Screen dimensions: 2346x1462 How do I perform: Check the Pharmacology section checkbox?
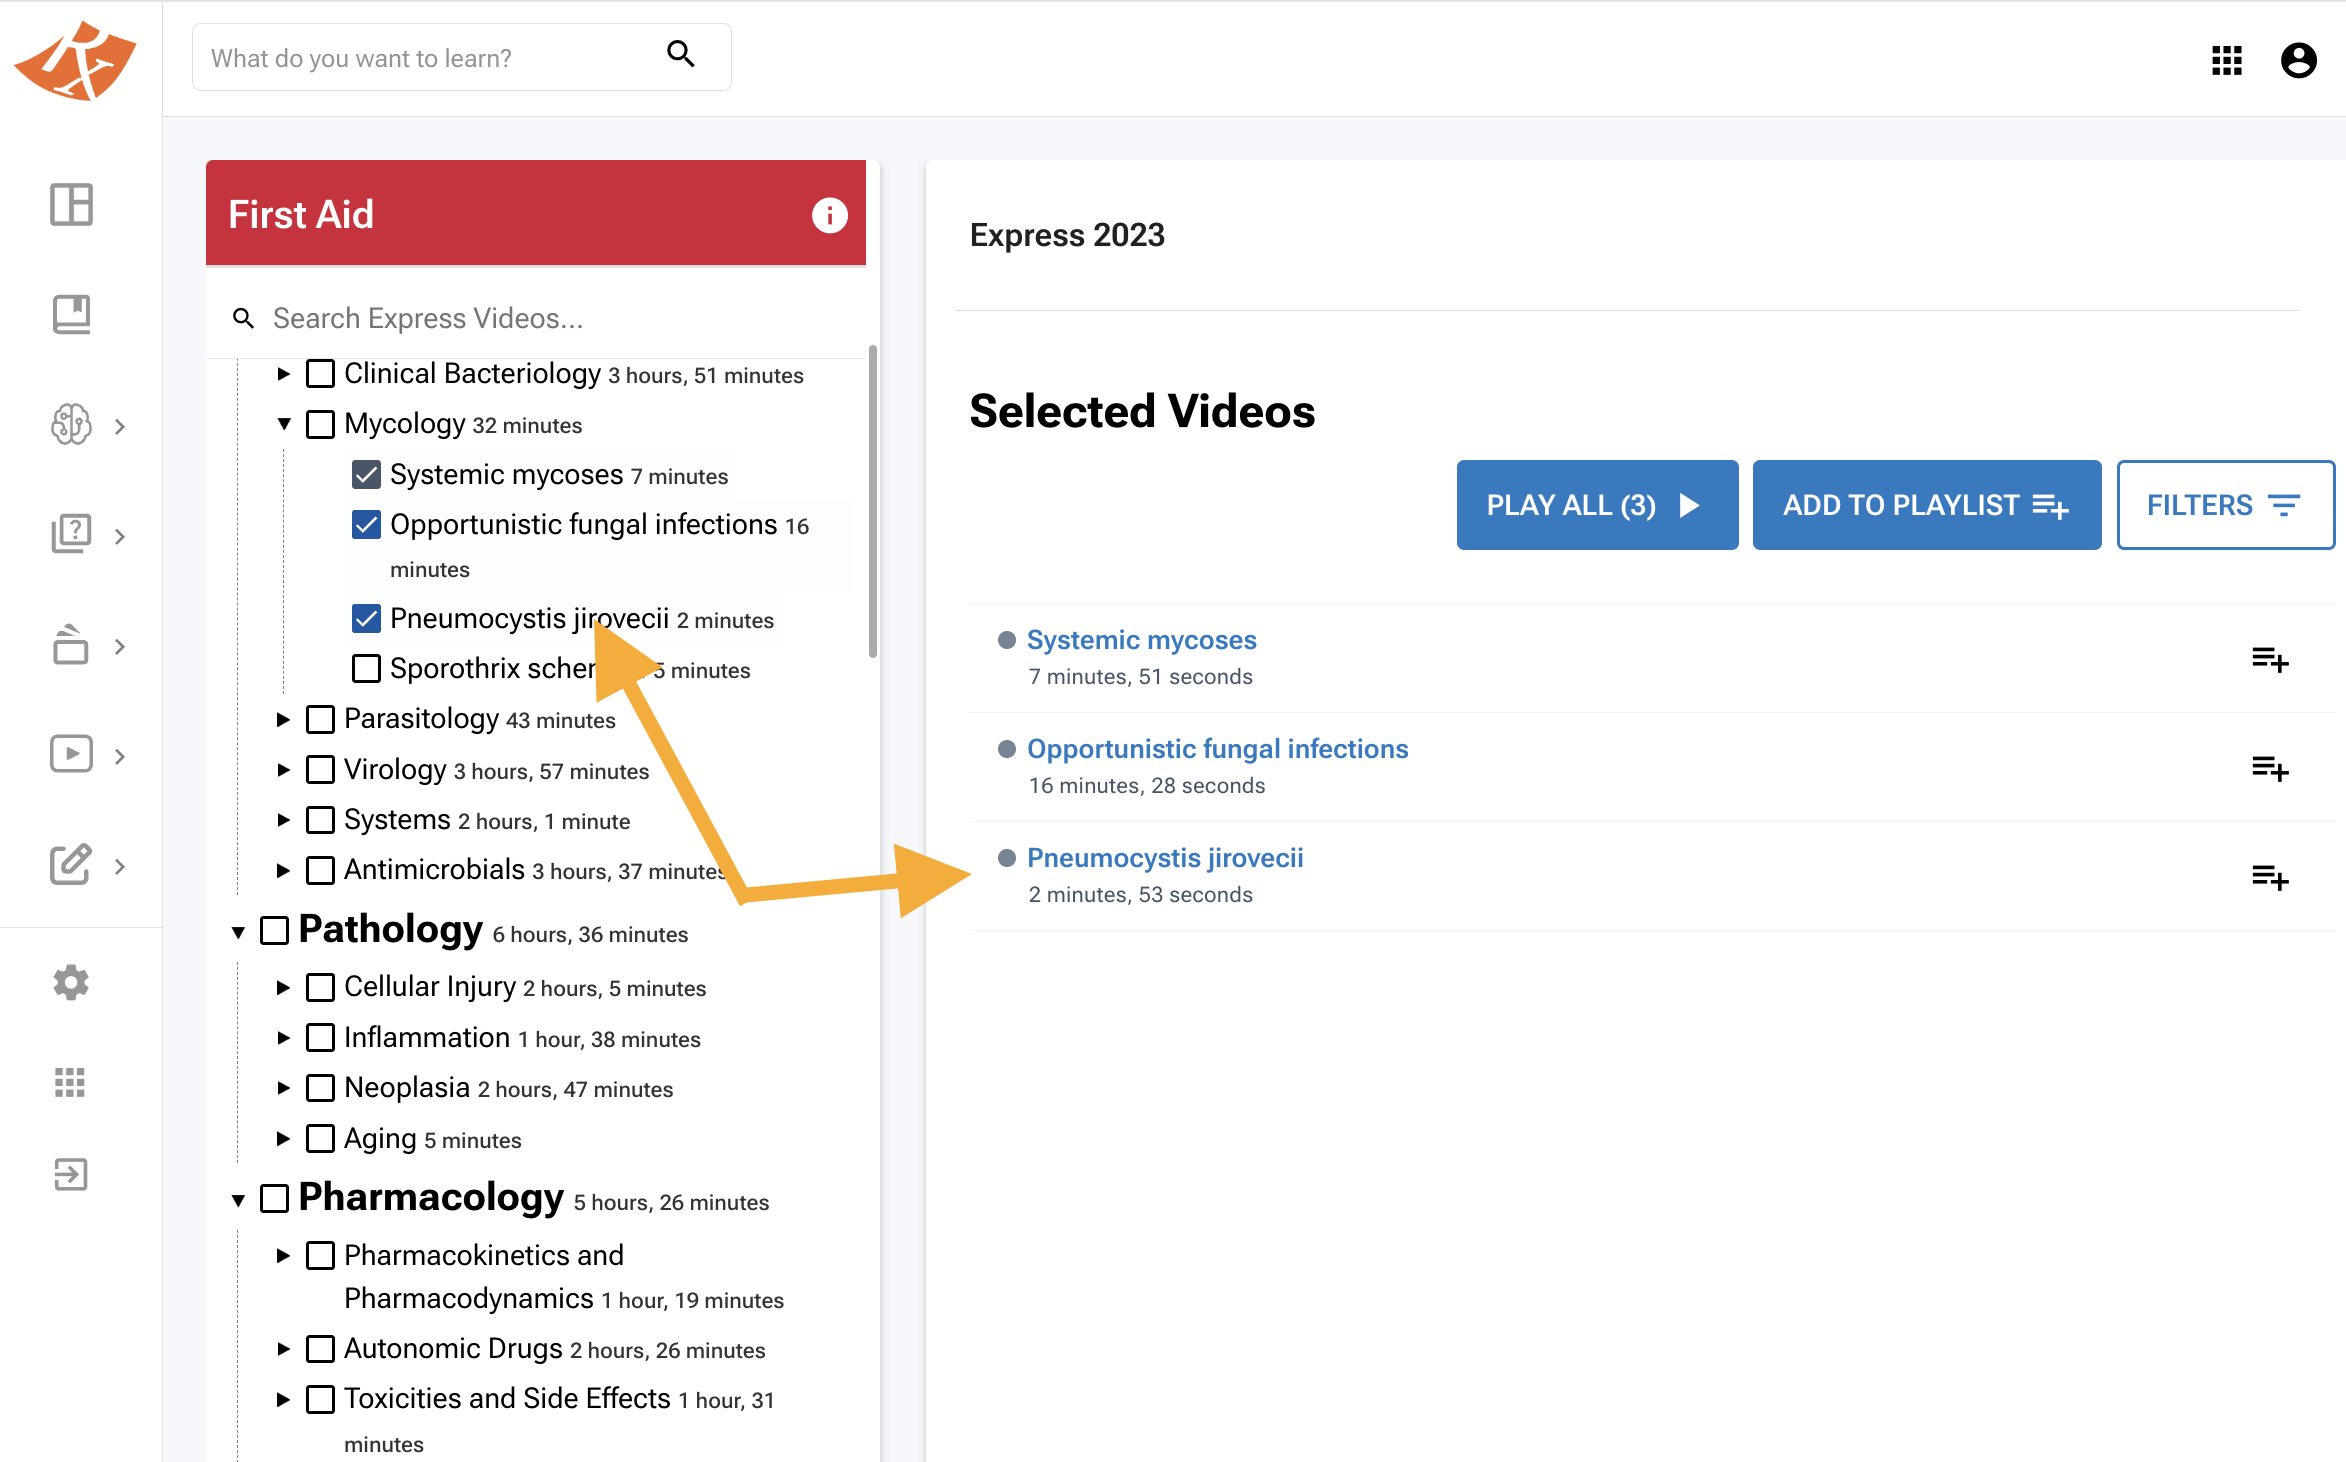pos(274,1198)
